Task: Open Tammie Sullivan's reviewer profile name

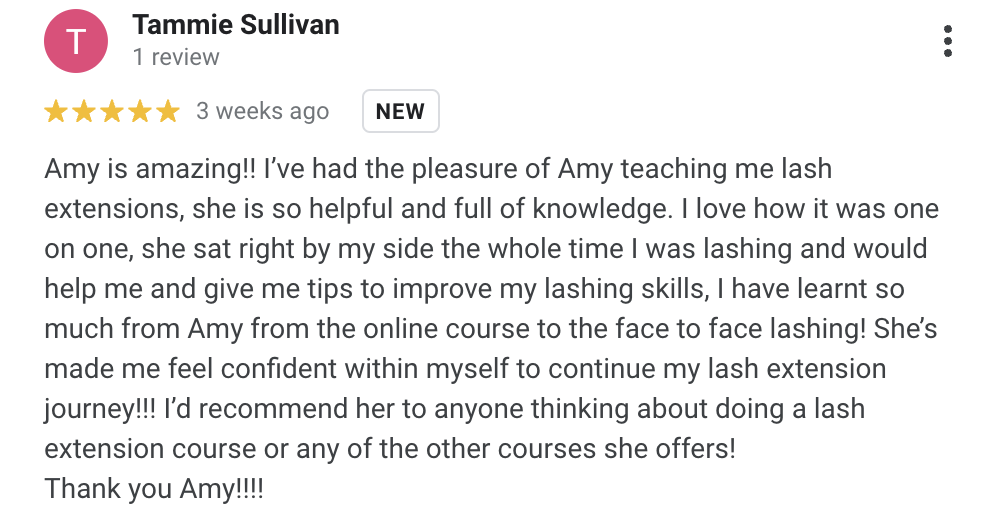Action: point(236,24)
